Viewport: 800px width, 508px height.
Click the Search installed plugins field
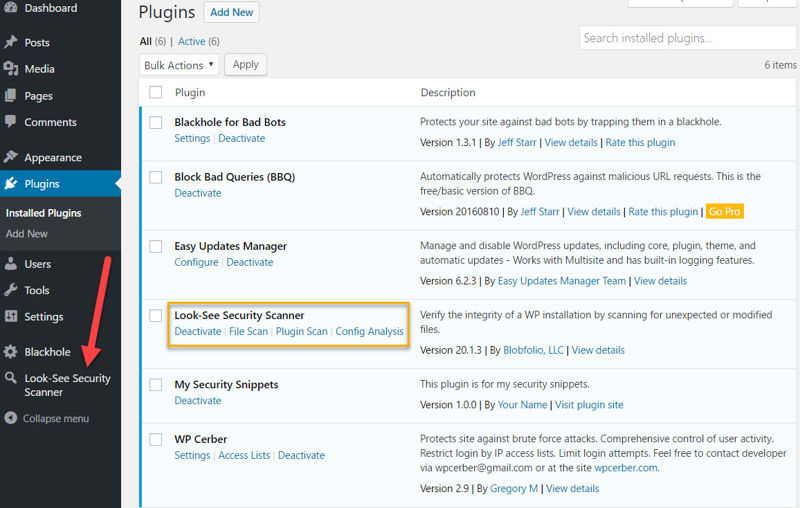coord(687,38)
